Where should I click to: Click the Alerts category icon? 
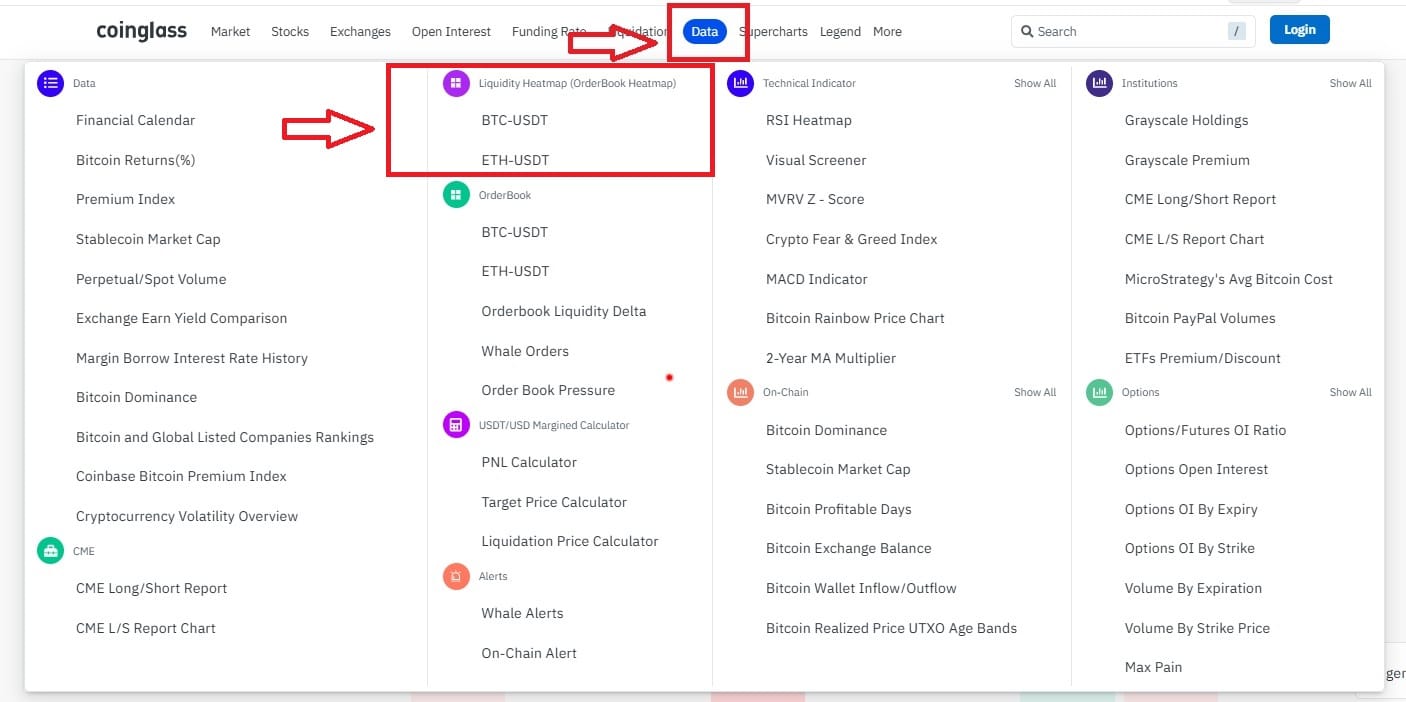click(x=456, y=576)
